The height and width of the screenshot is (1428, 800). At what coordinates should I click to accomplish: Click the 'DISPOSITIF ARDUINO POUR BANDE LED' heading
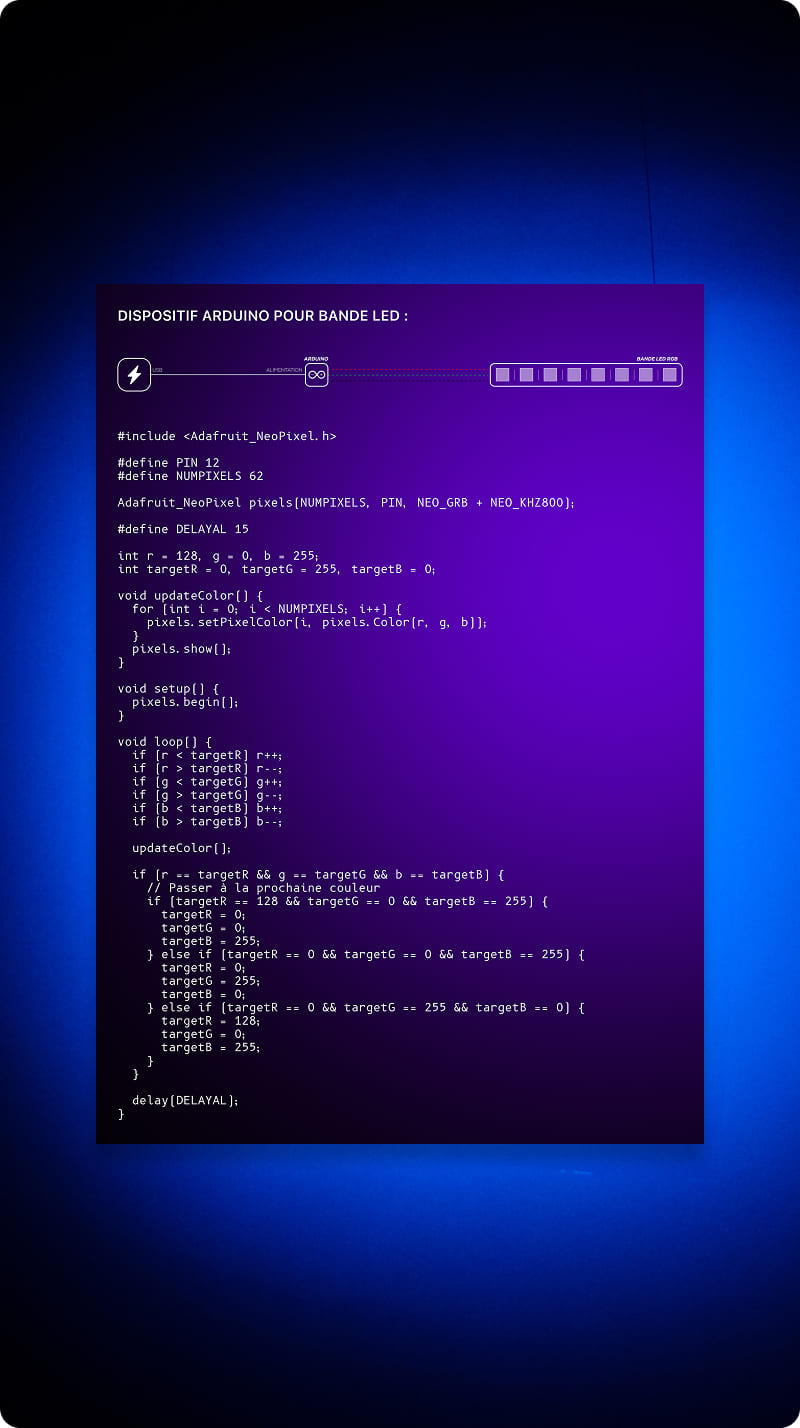click(x=262, y=316)
